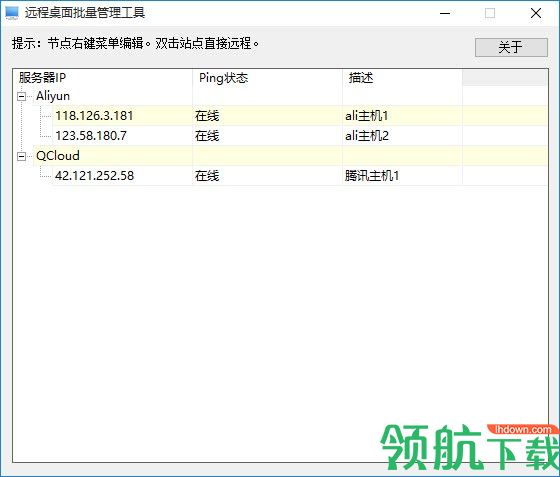Collapse the Aliyun tree node
This screenshot has width=560, height=477.
pos(22,96)
